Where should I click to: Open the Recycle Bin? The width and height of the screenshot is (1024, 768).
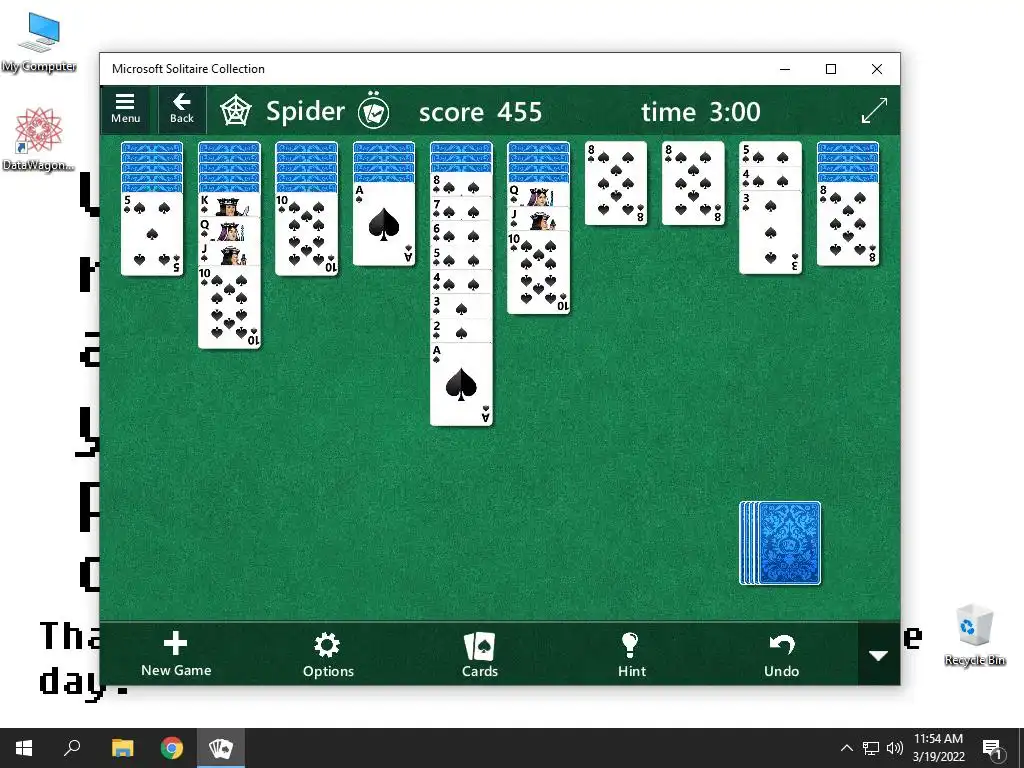pos(974,635)
